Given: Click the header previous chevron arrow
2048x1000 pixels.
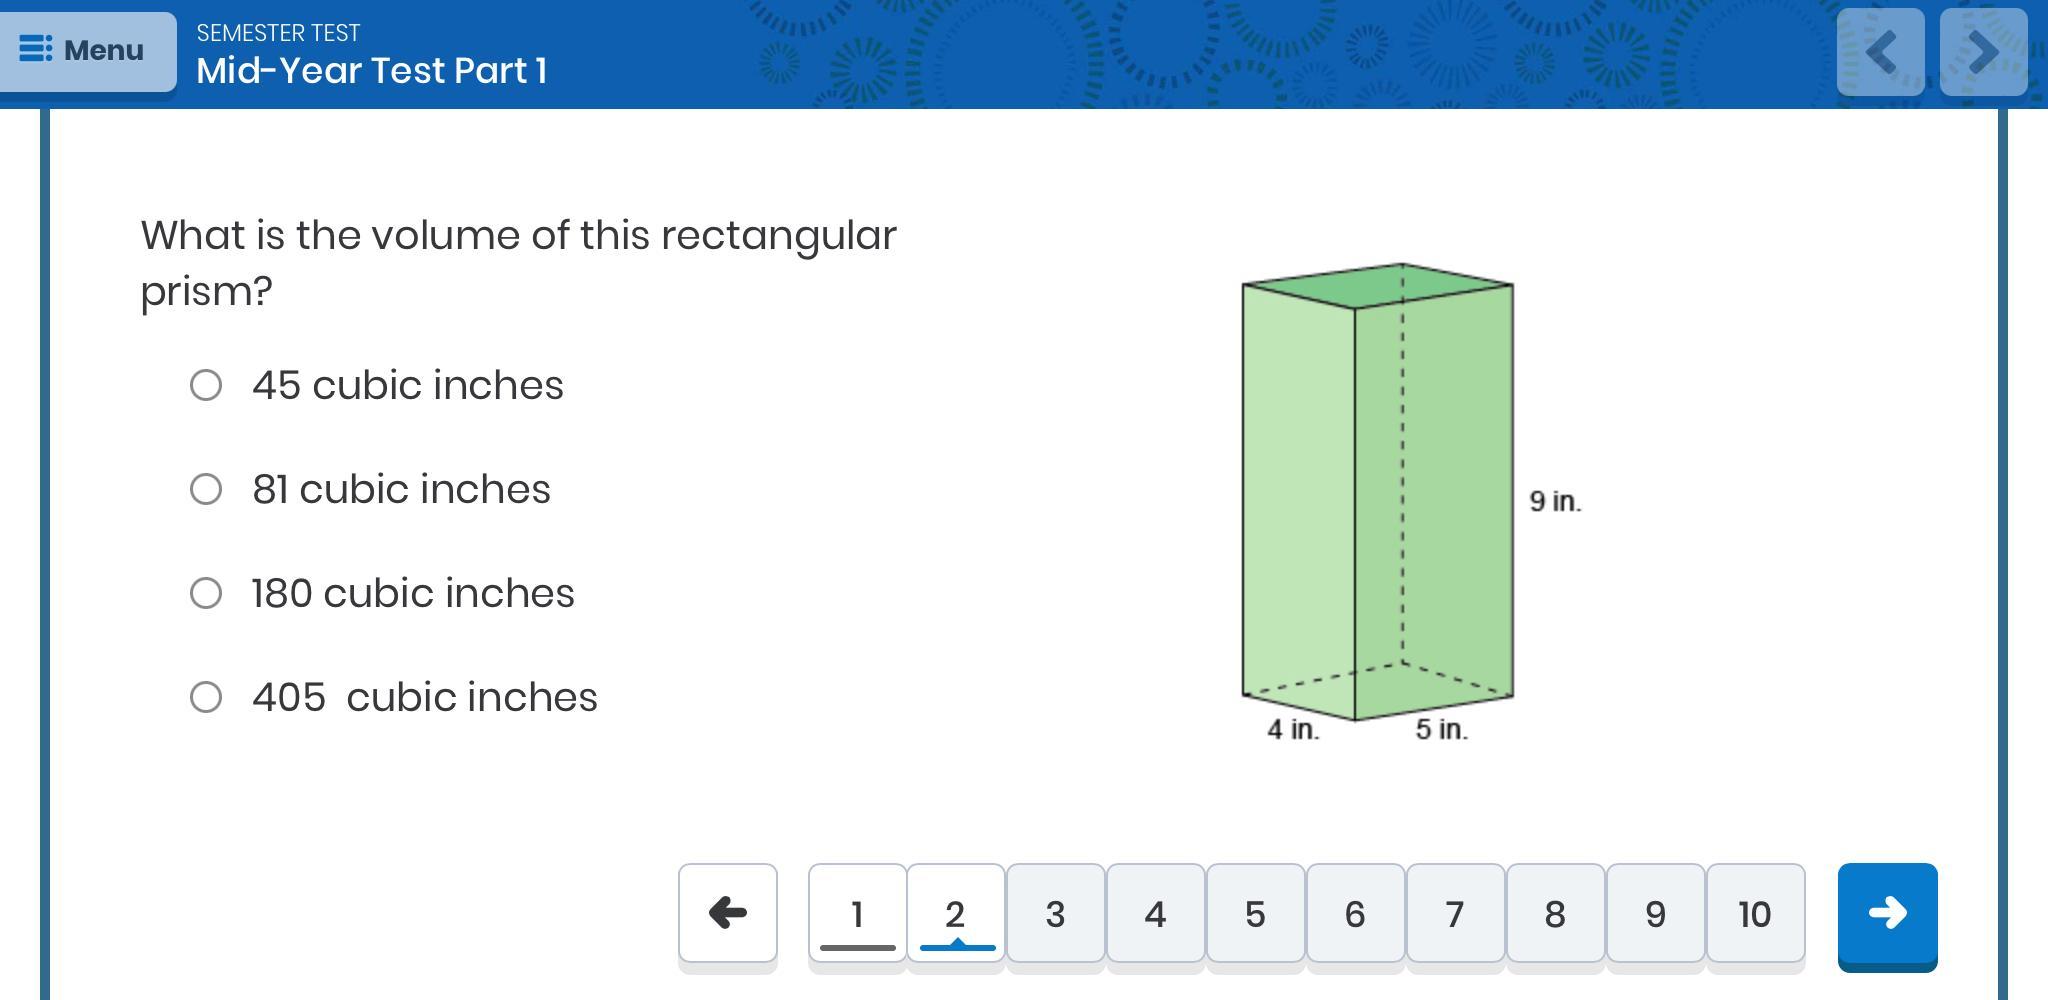Looking at the screenshot, I should (1880, 52).
